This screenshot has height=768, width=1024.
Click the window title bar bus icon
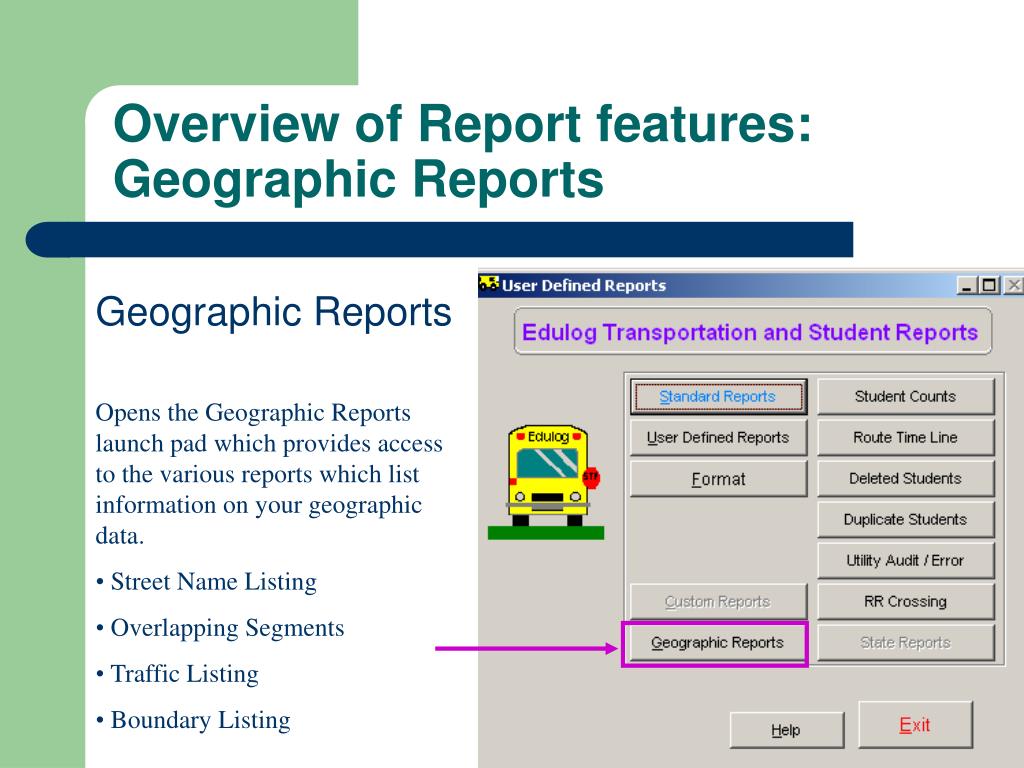488,285
